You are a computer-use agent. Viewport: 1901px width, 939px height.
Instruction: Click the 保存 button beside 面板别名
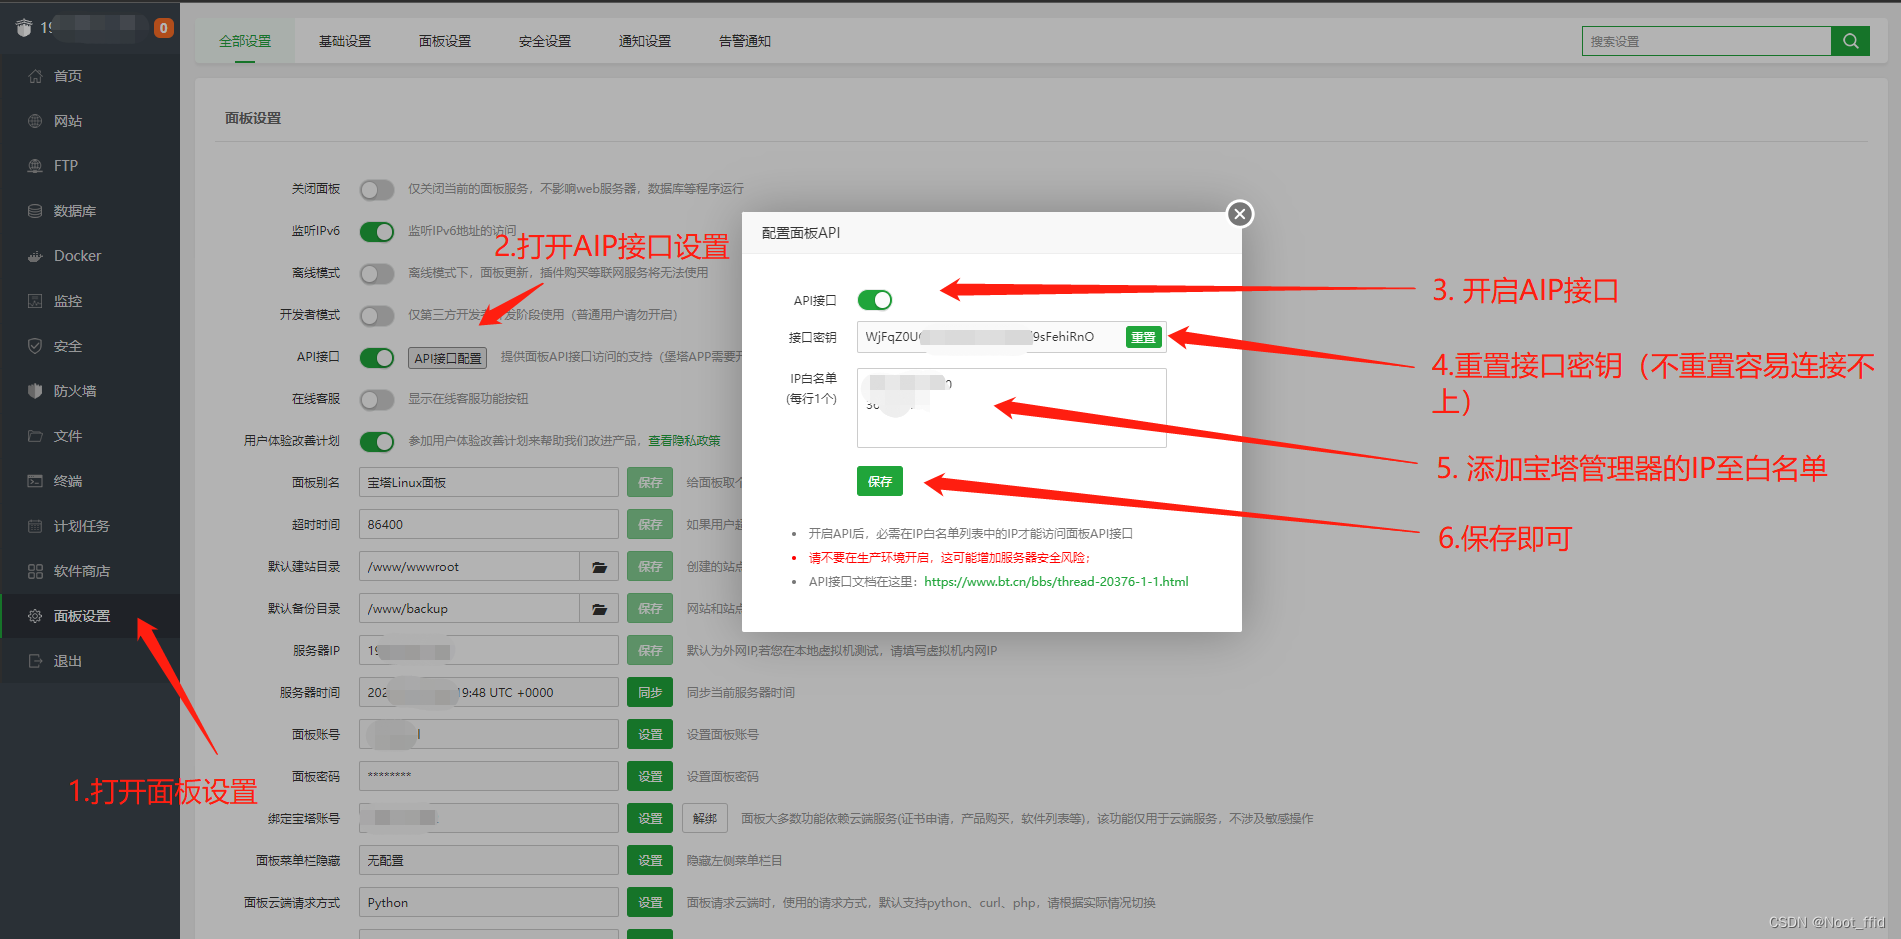pyautogui.click(x=650, y=483)
